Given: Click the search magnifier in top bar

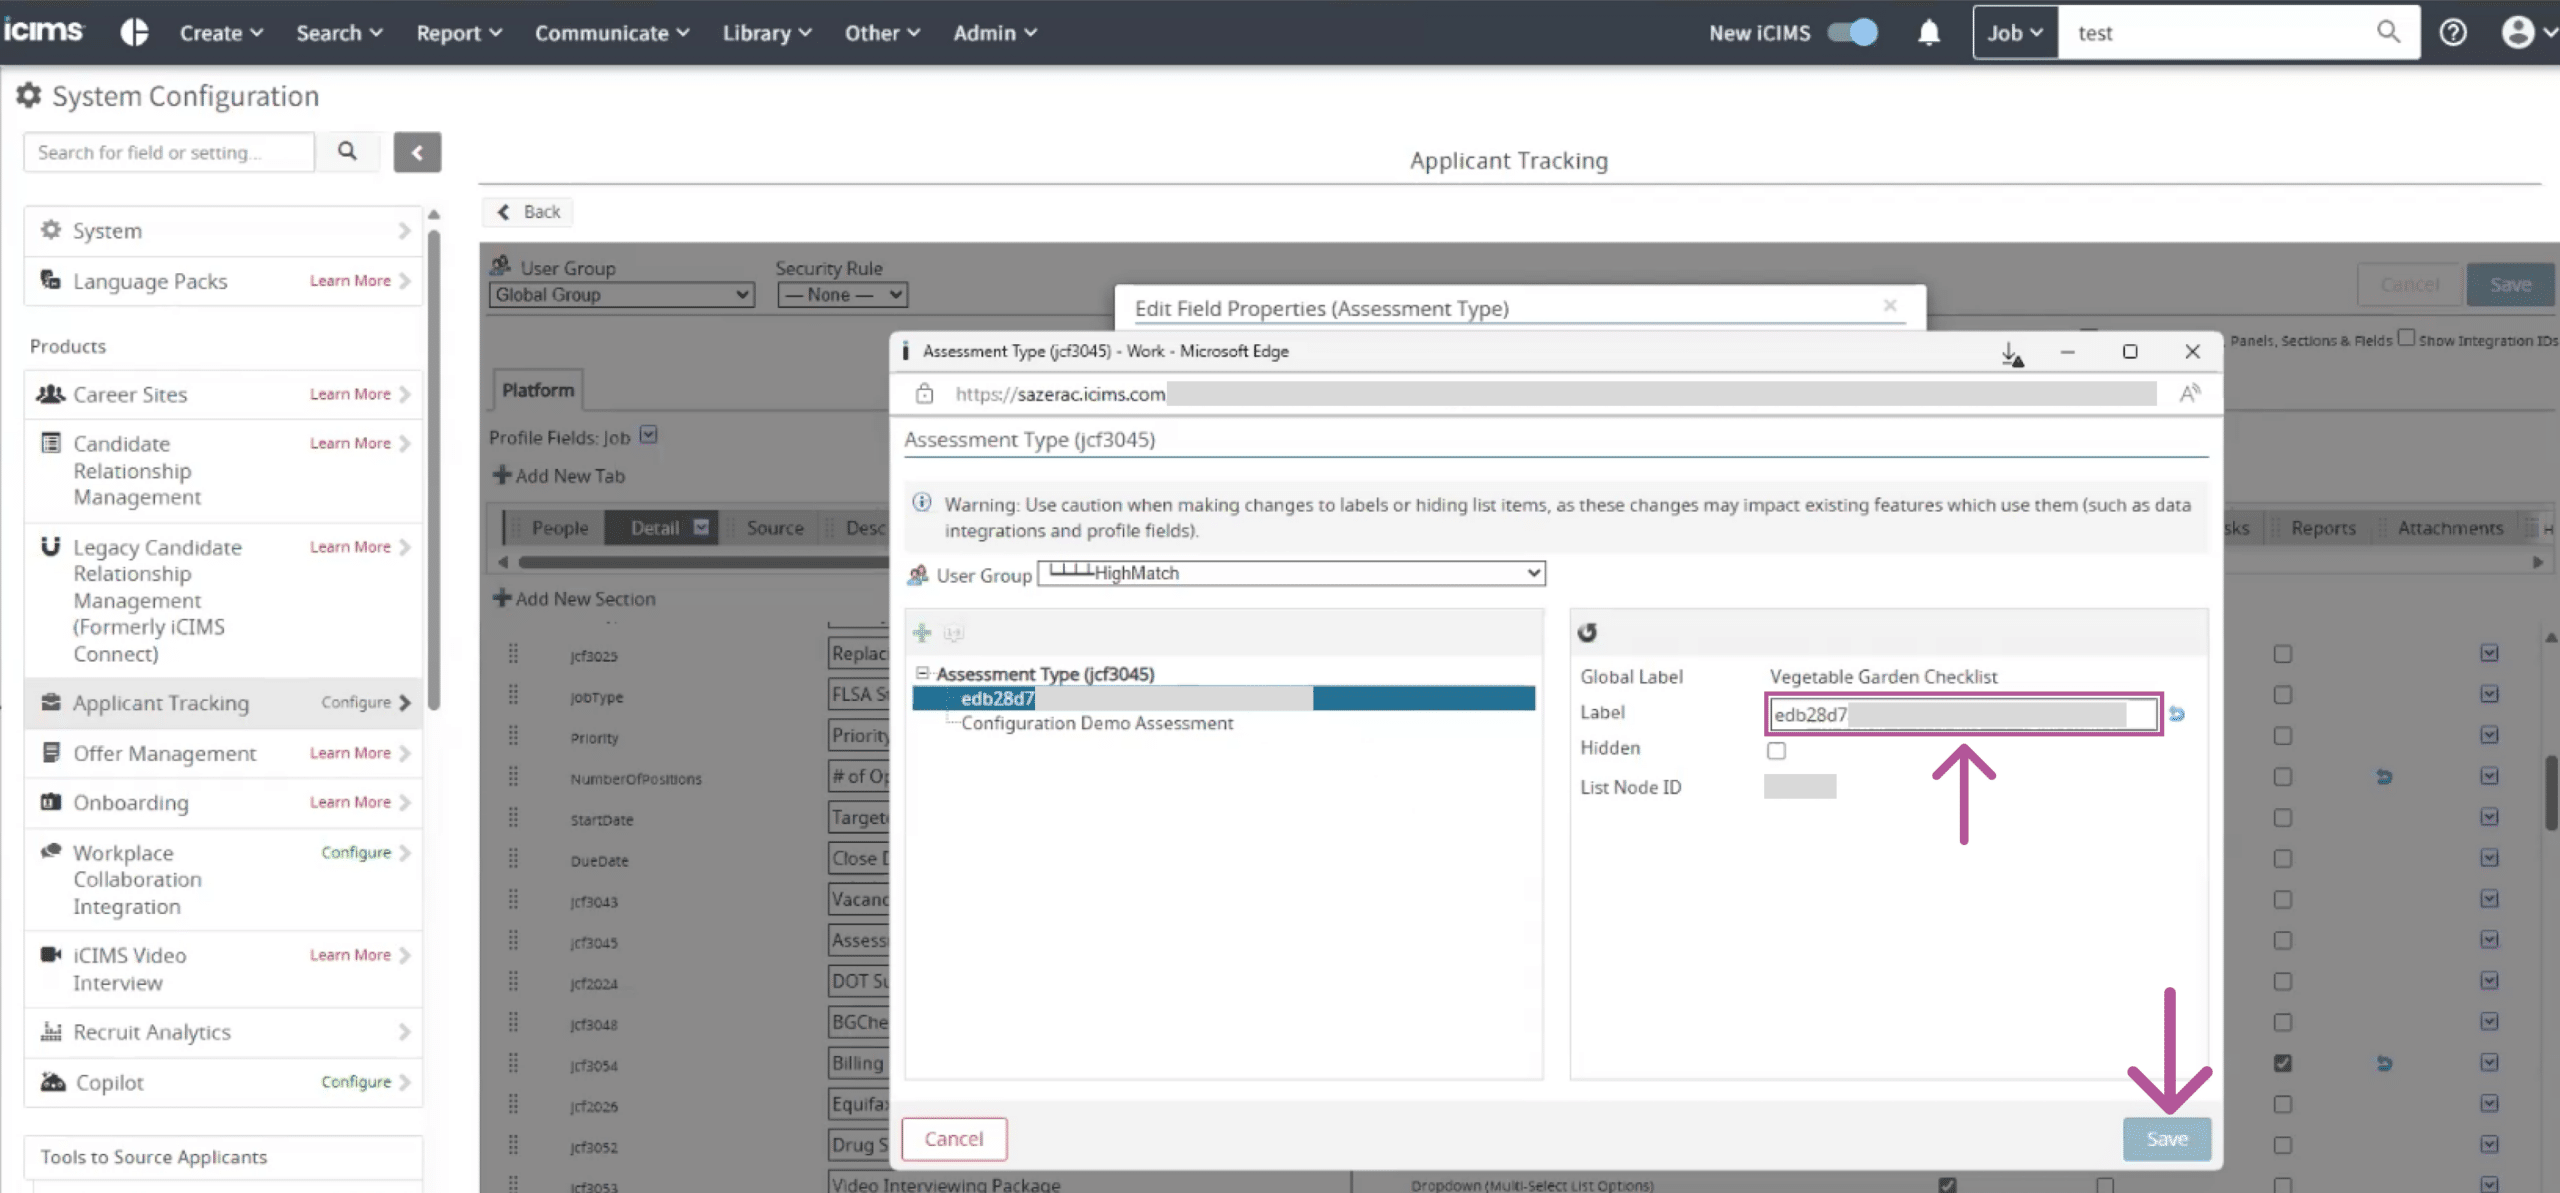Looking at the screenshot, I should (2388, 32).
